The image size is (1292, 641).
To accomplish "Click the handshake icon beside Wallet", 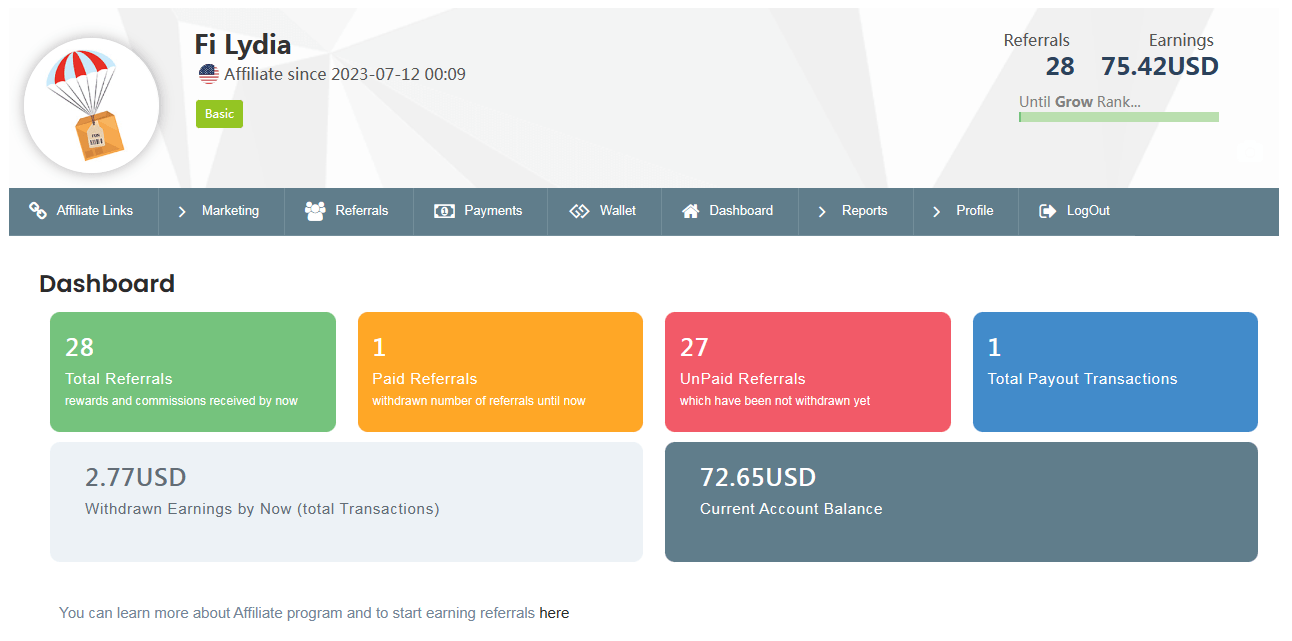I will pos(579,211).
